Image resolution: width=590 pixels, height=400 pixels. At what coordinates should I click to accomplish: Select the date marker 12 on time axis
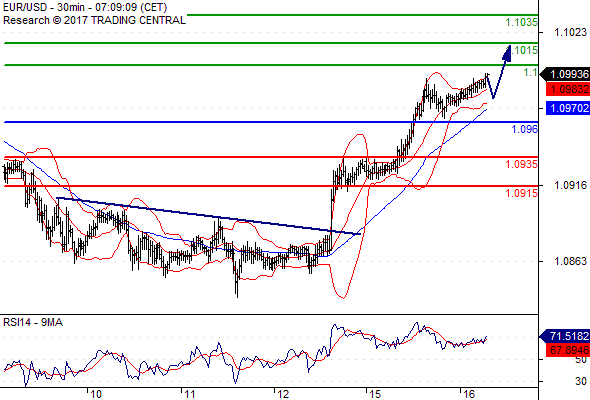(283, 394)
